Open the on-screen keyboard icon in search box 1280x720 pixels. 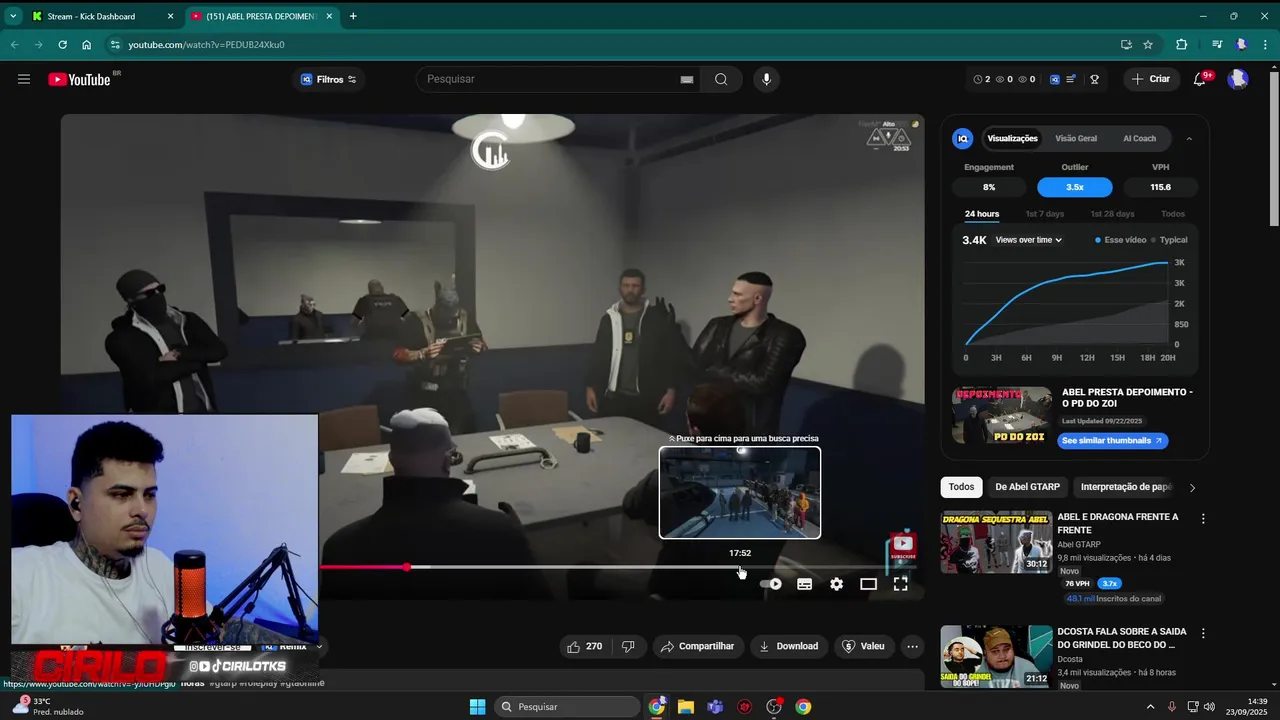(687, 79)
